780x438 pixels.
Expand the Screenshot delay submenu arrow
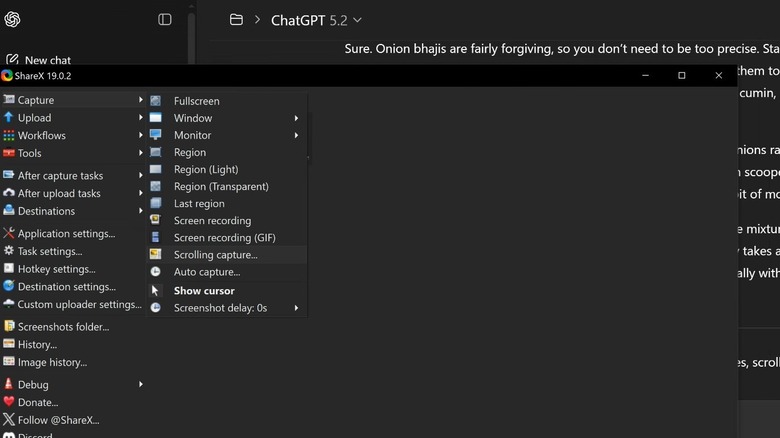pos(296,308)
